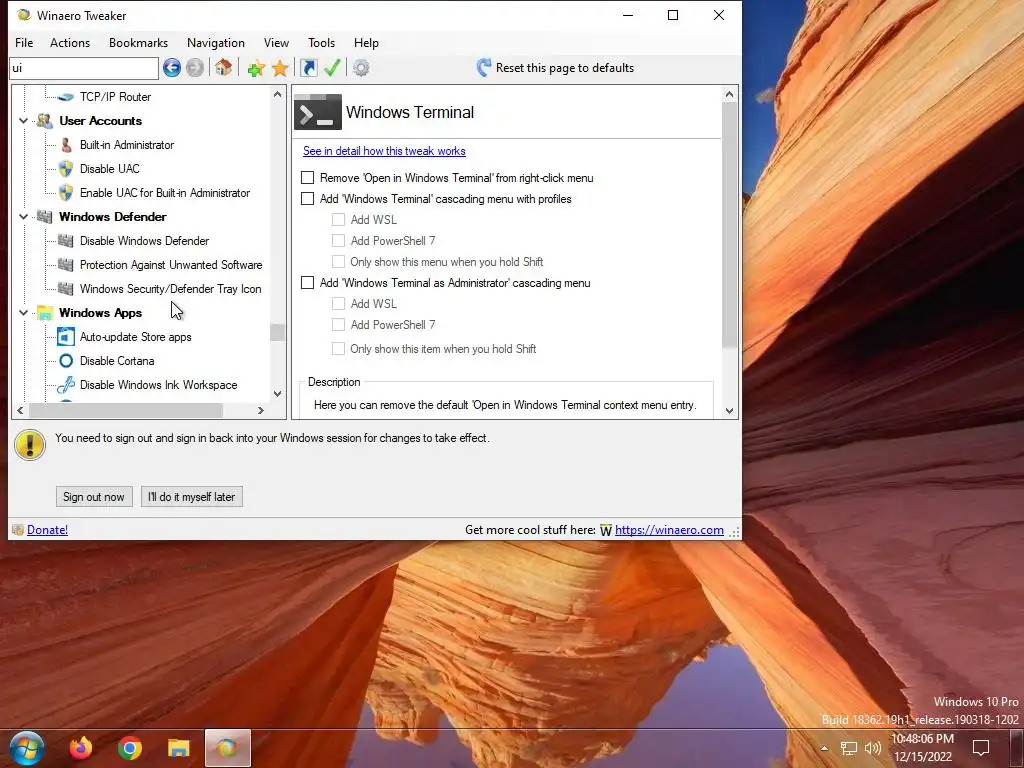
Task: Collapse the User Accounts tree node
Action: click(x=24, y=121)
